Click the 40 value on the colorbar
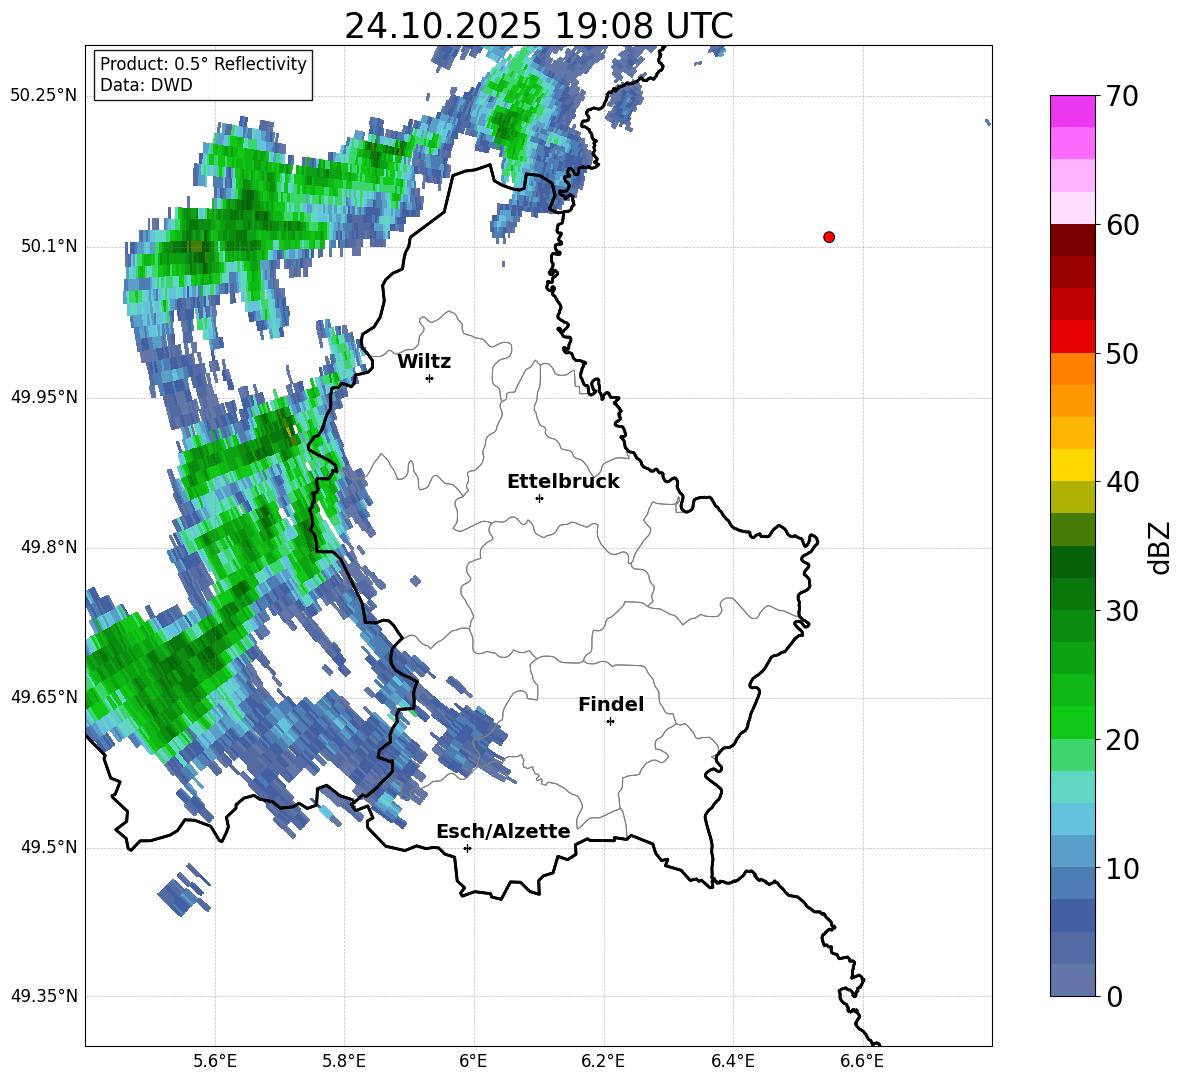 [1121, 482]
